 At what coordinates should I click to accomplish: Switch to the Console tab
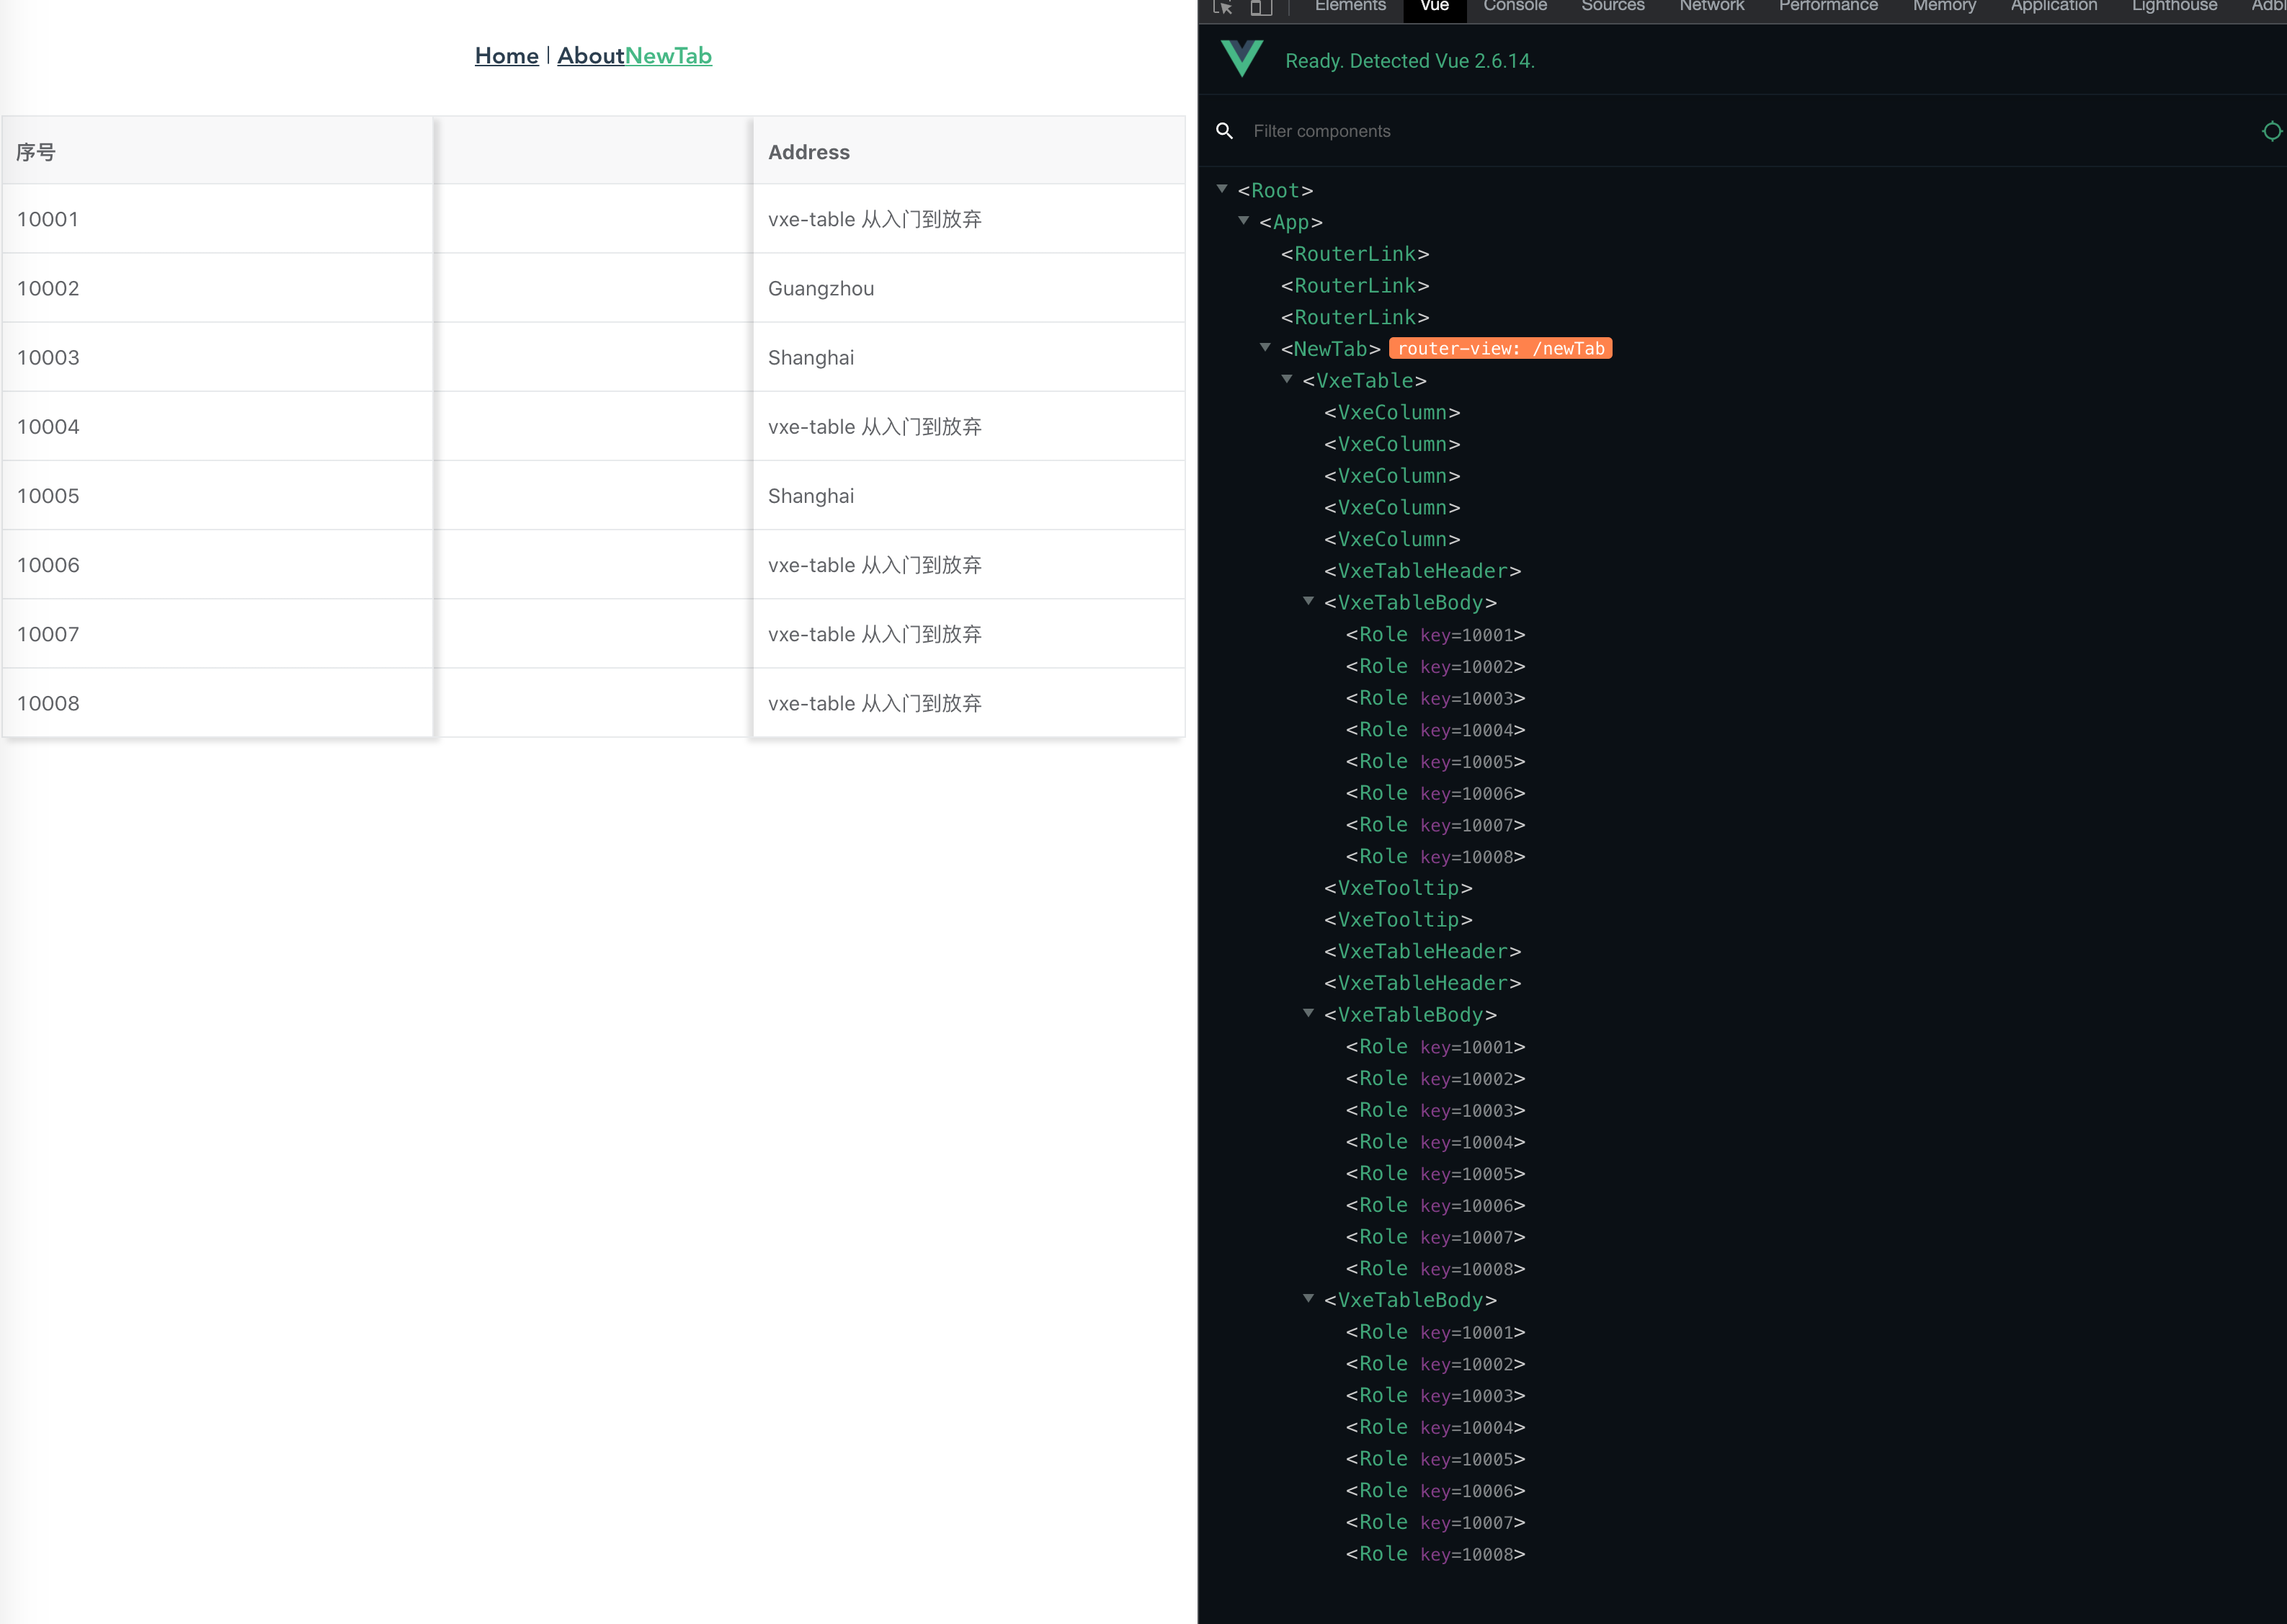click(x=1514, y=7)
